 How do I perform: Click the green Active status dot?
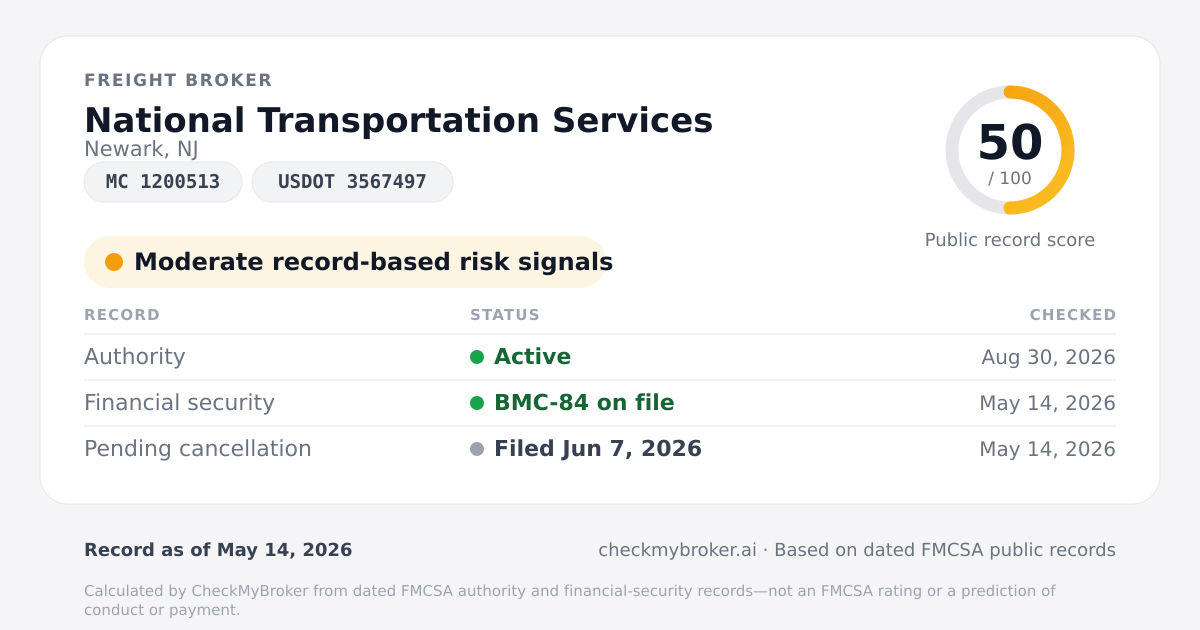coord(477,357)
